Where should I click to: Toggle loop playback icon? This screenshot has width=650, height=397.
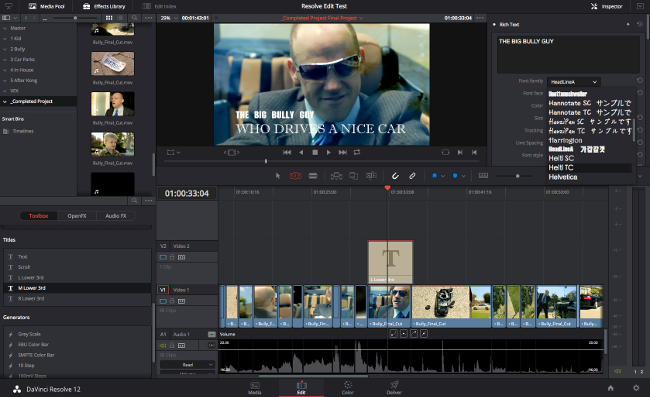tap(357, 153)
